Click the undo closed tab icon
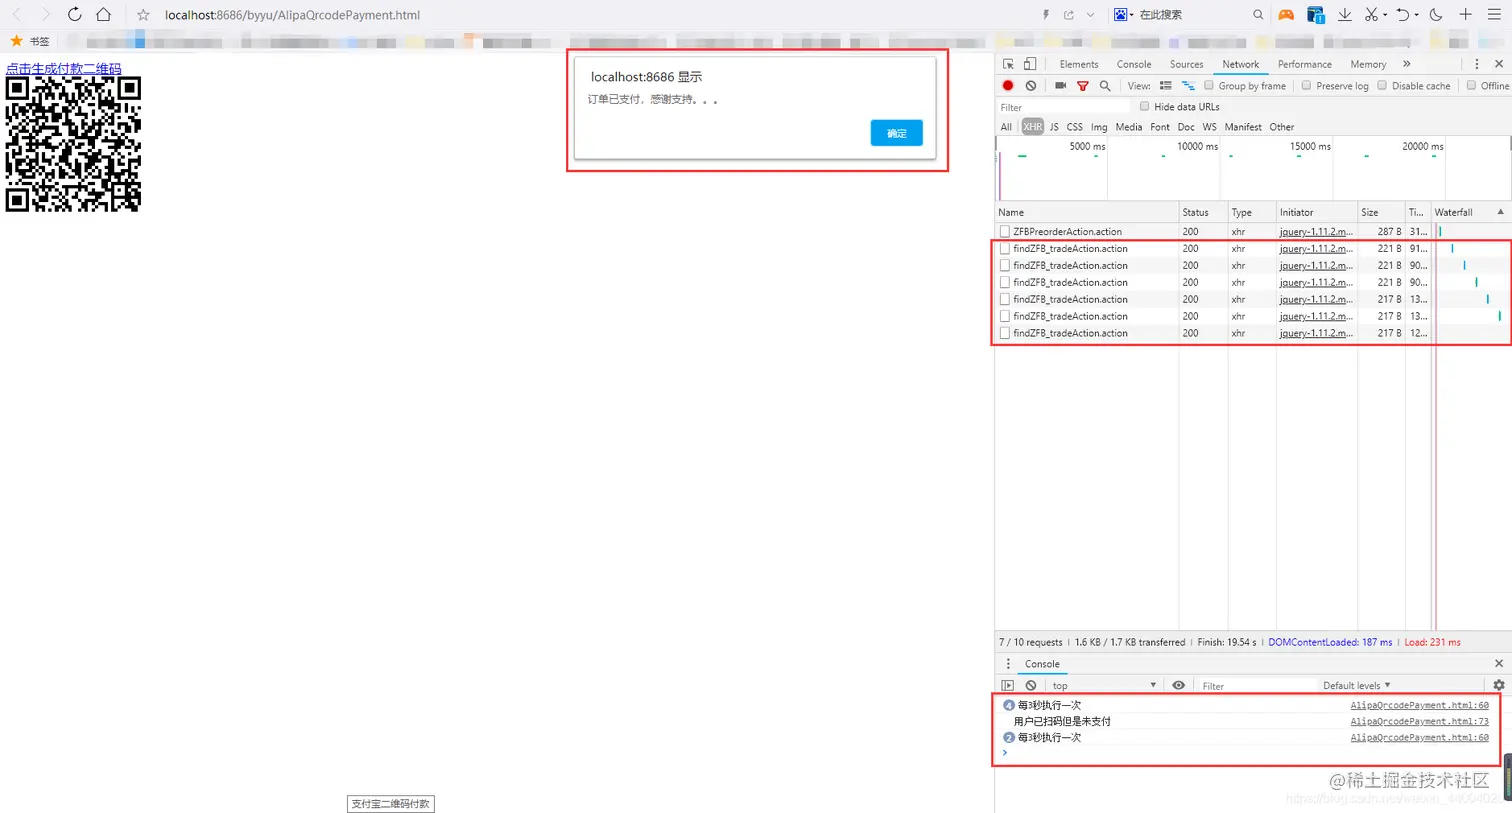1512x813 pixels. click(1403, 15)
